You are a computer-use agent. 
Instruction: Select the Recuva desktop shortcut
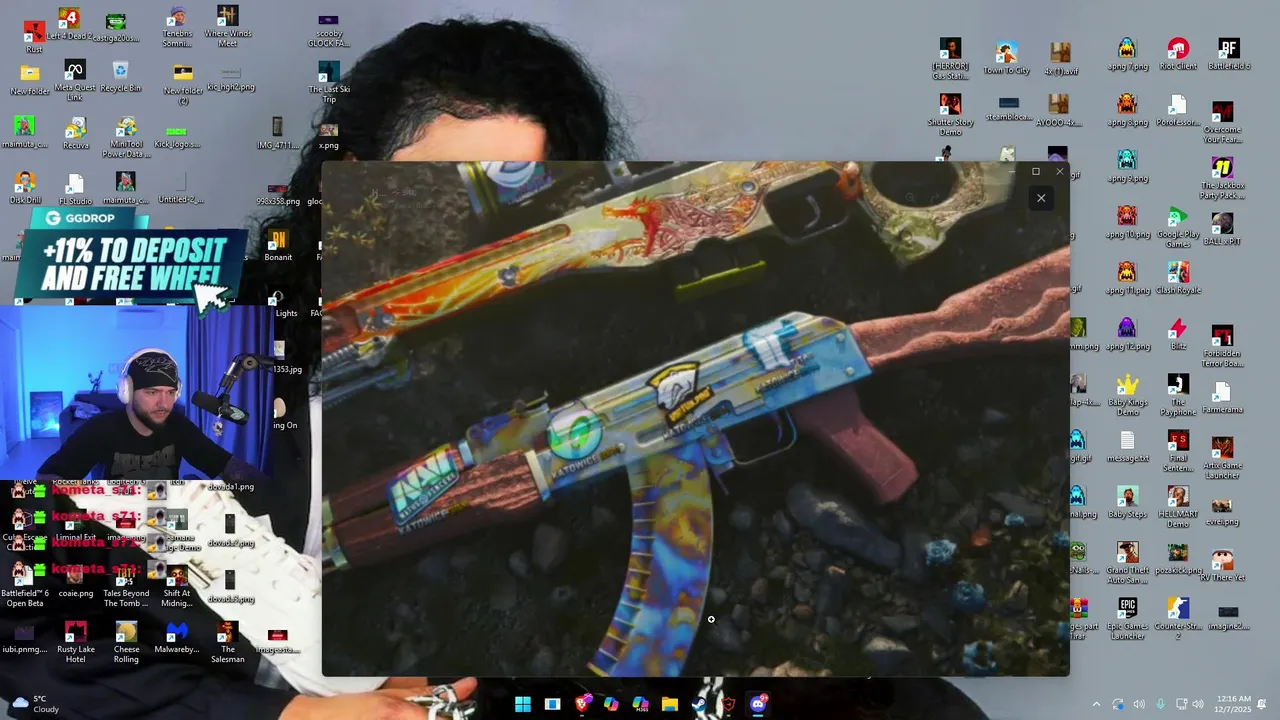coord(75,134)
